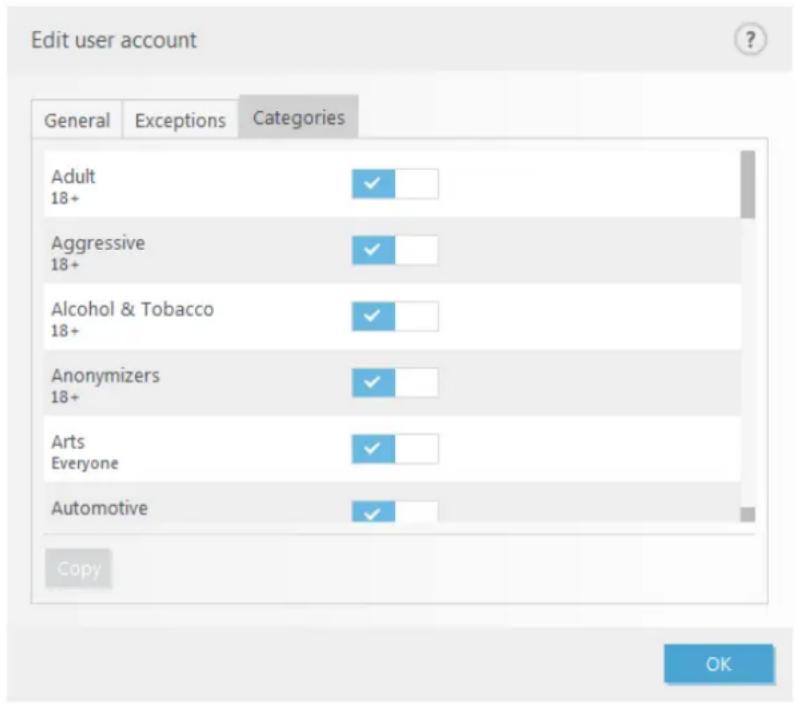
Task: Select the Arts category label
Action: click(x=68, y=442)
